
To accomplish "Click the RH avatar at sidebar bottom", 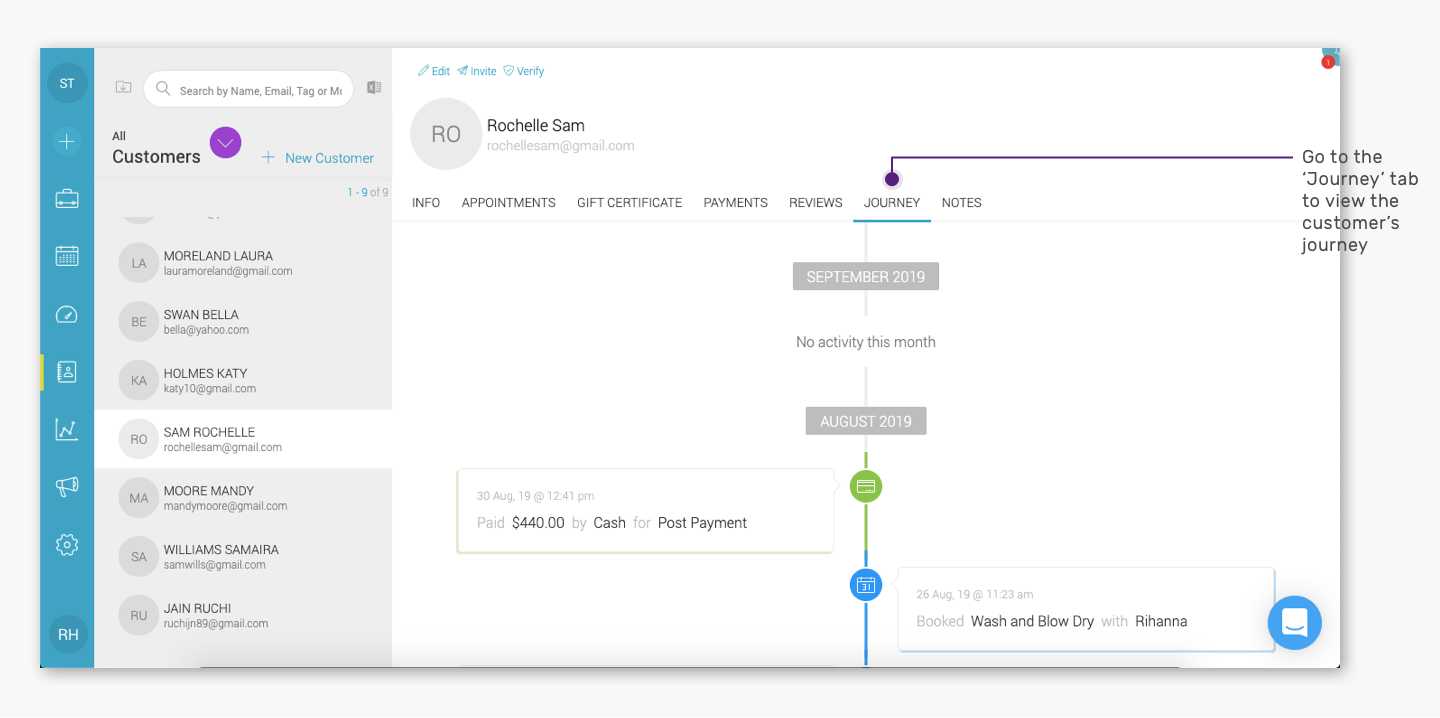I will 68,634.
